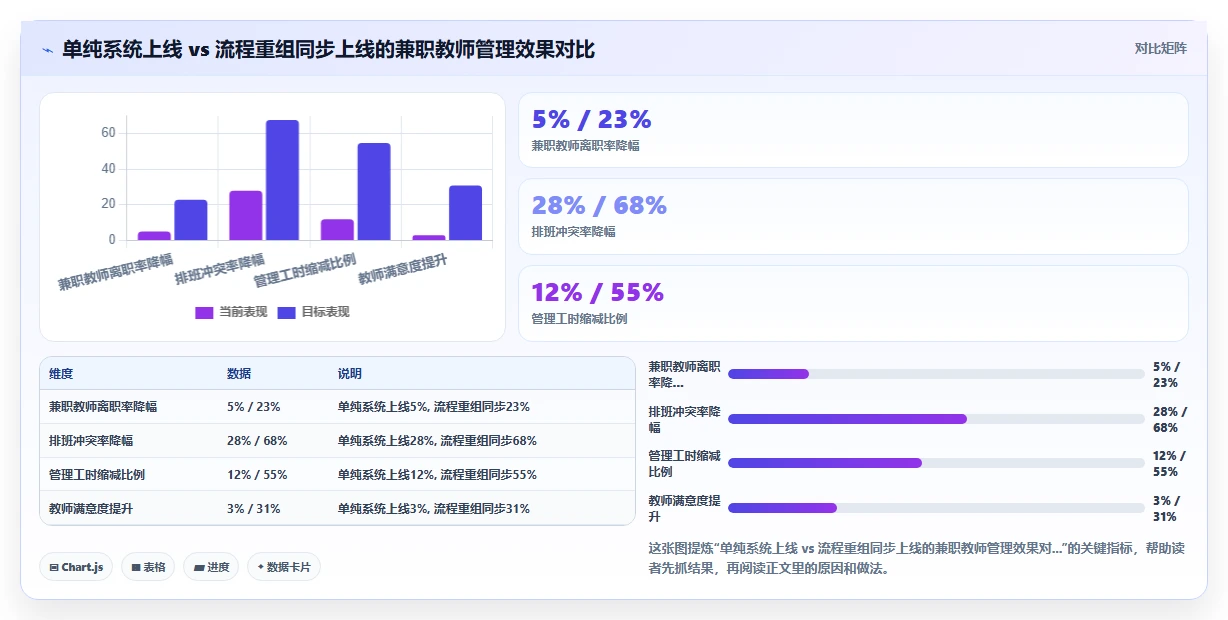The image size is (1228, 620).
Task: Open the 28% / 68% data card
Action: coord(853,216)
